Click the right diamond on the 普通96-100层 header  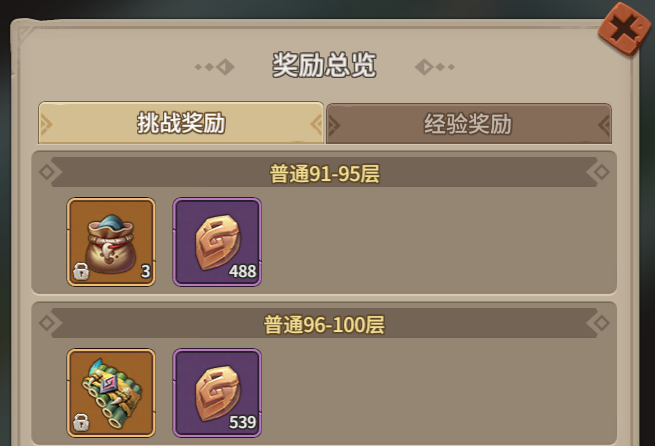[602, 323]
